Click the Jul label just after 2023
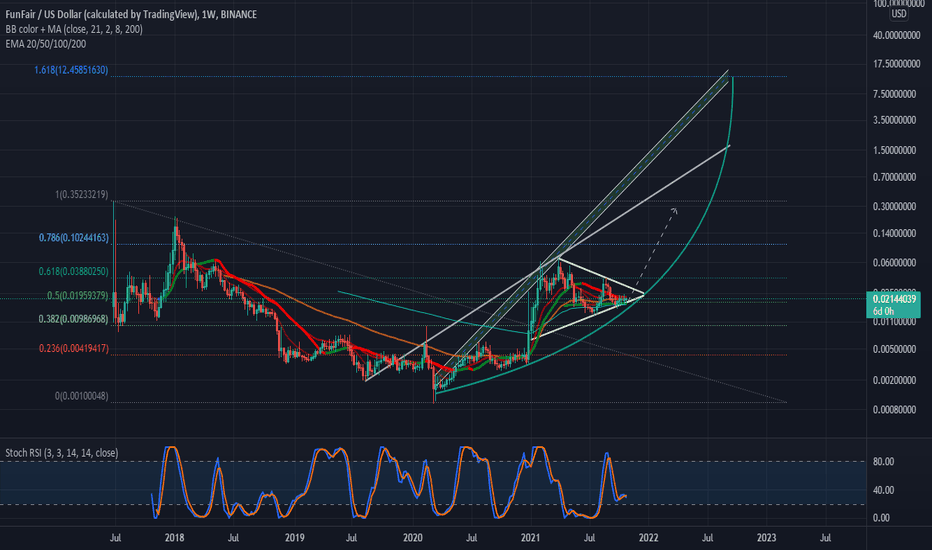 tap(825, 538)
